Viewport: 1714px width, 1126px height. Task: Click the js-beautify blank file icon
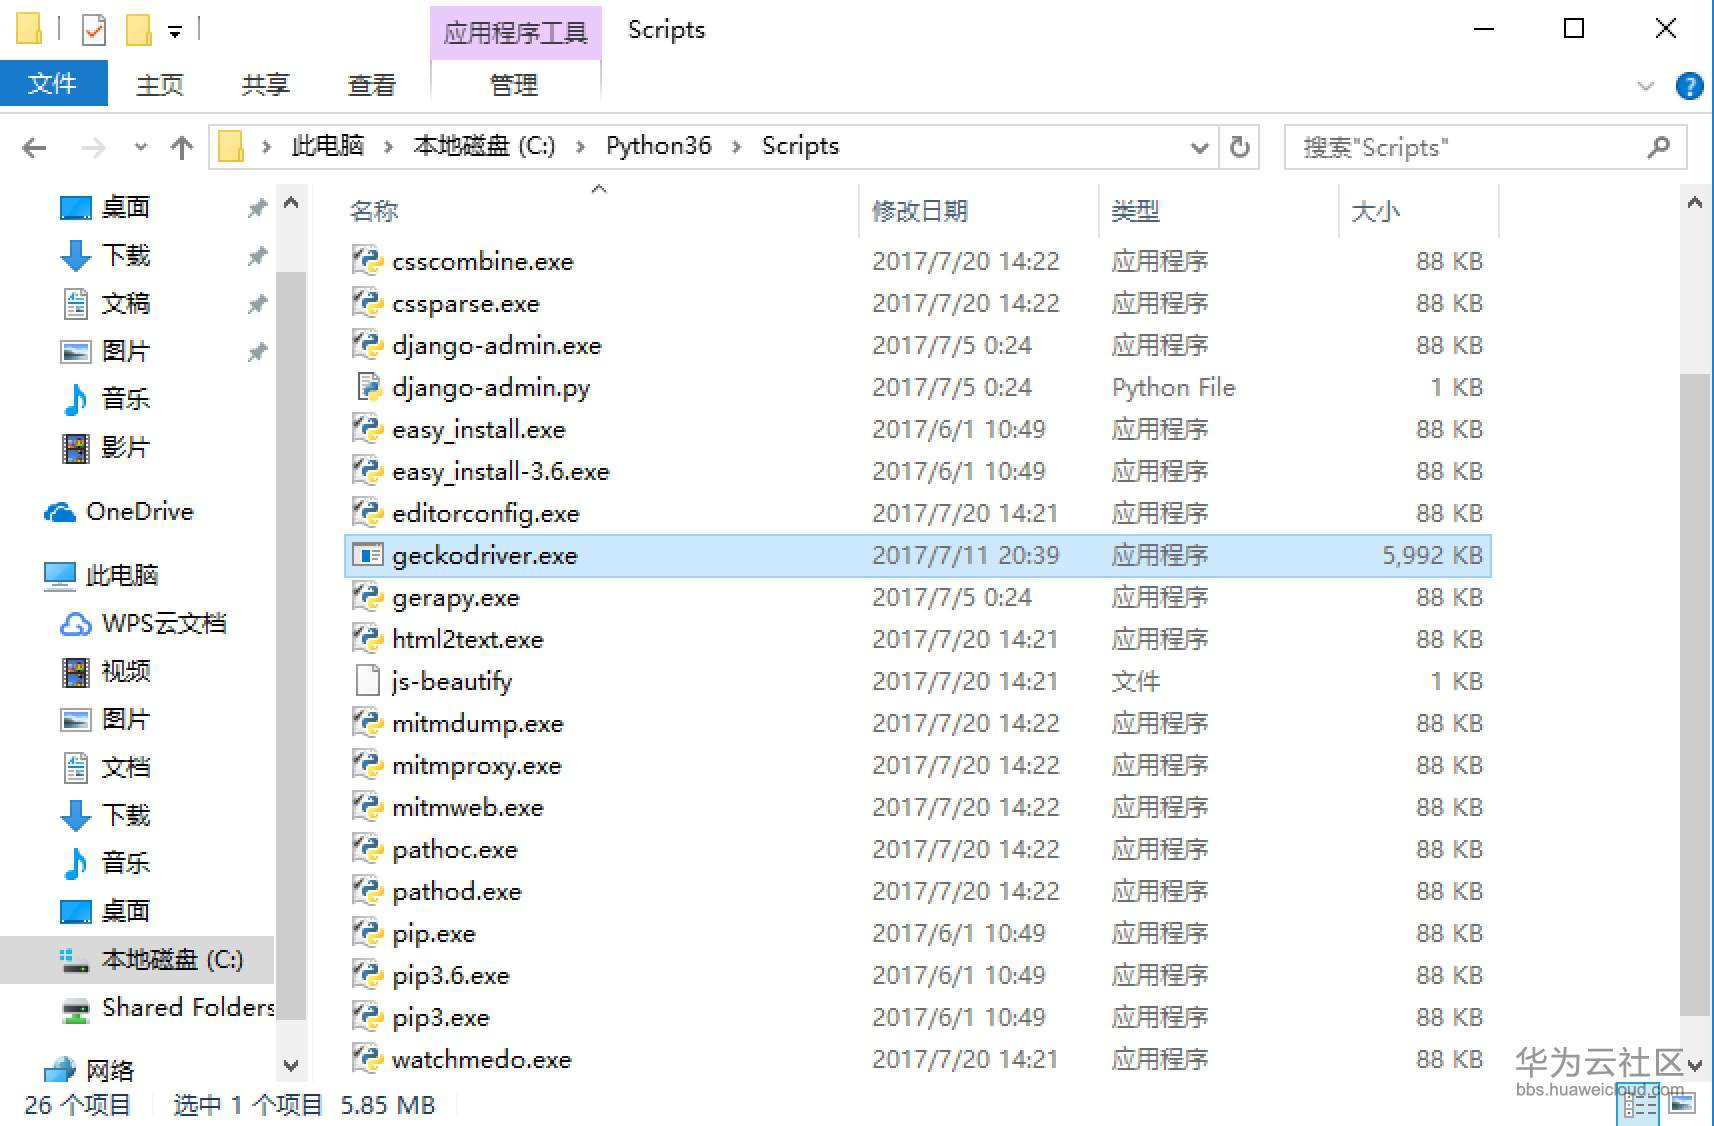[368, 681]
